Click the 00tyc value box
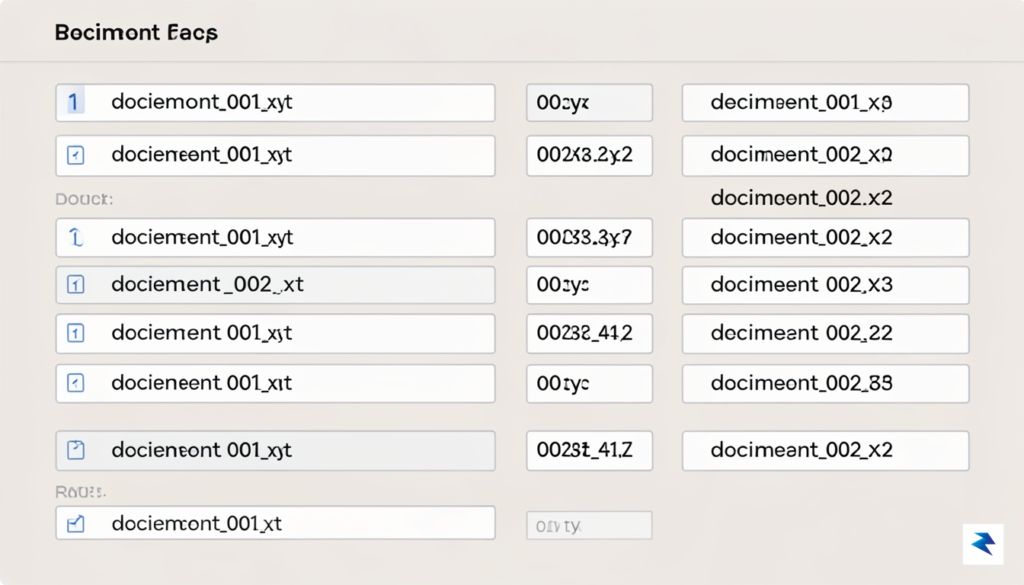1024x585 pixels. coord(589,383)
